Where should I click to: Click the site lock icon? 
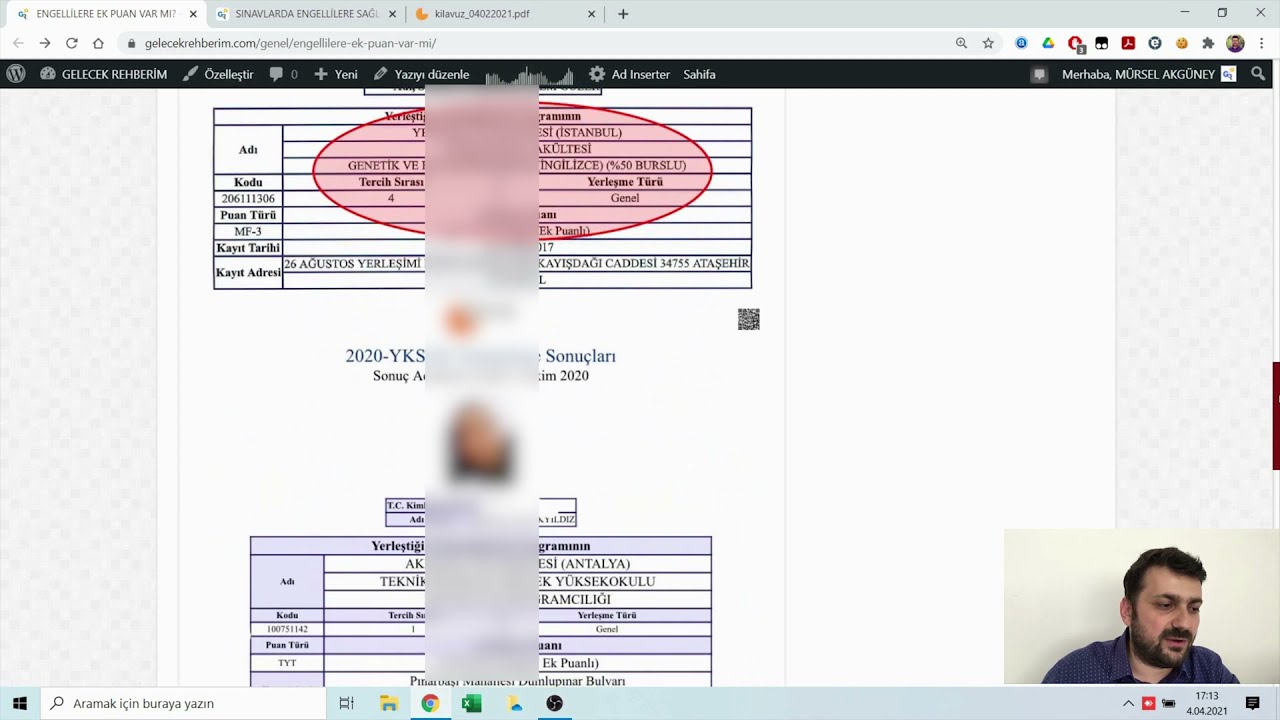(131, 43)
